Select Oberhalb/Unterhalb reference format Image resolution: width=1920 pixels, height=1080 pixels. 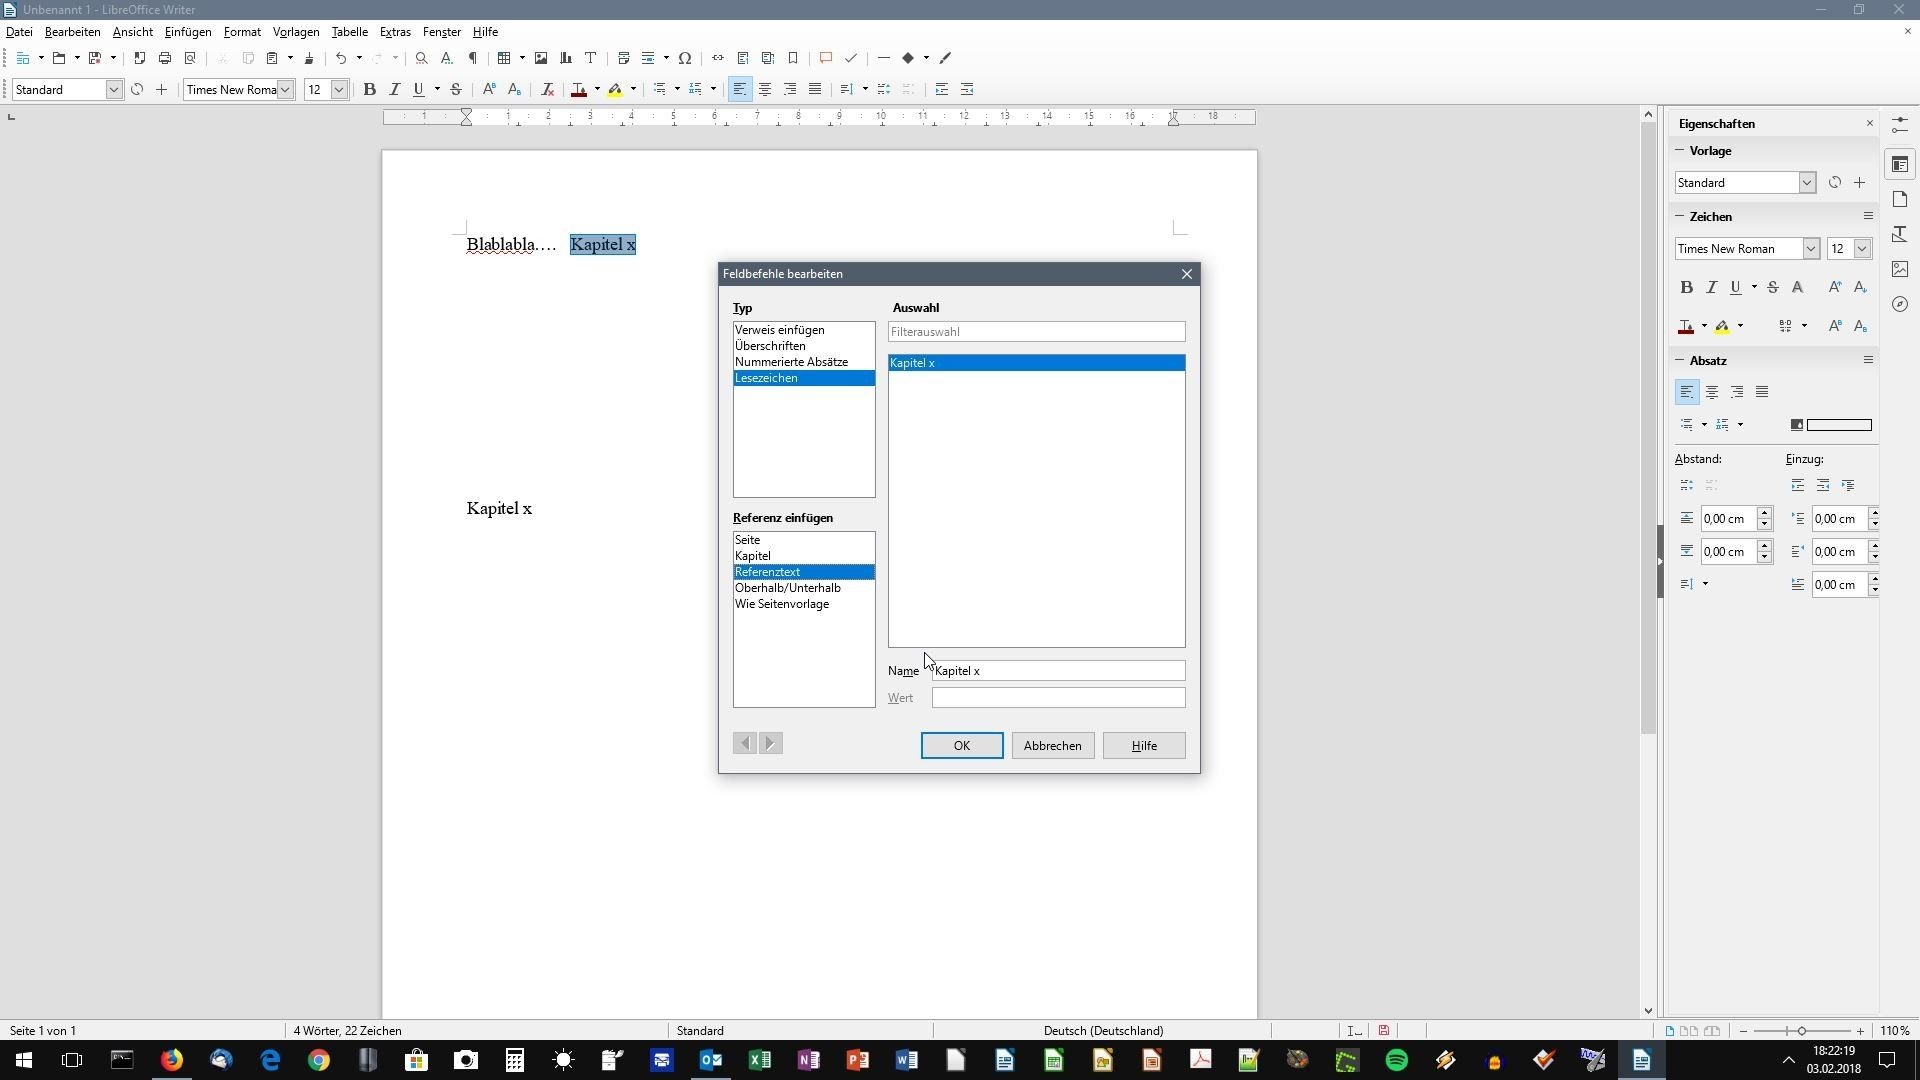point(804,588)
